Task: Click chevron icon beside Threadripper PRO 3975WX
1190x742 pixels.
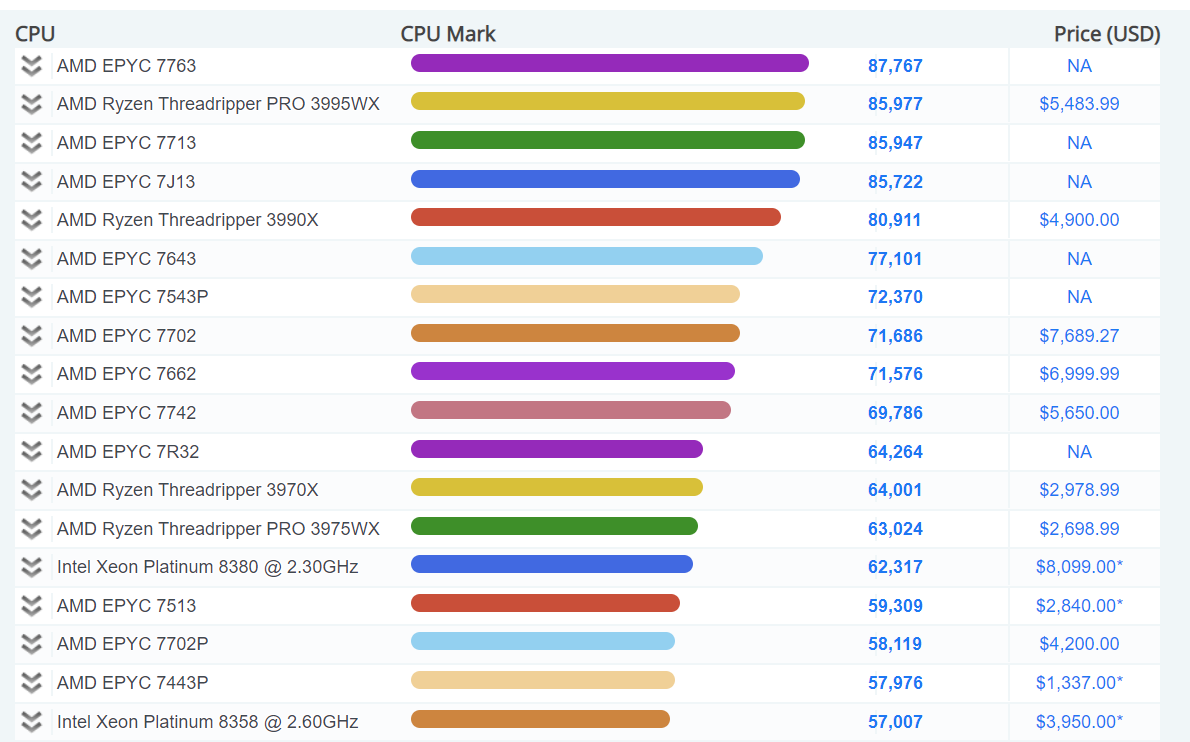Action: [32, 529]
